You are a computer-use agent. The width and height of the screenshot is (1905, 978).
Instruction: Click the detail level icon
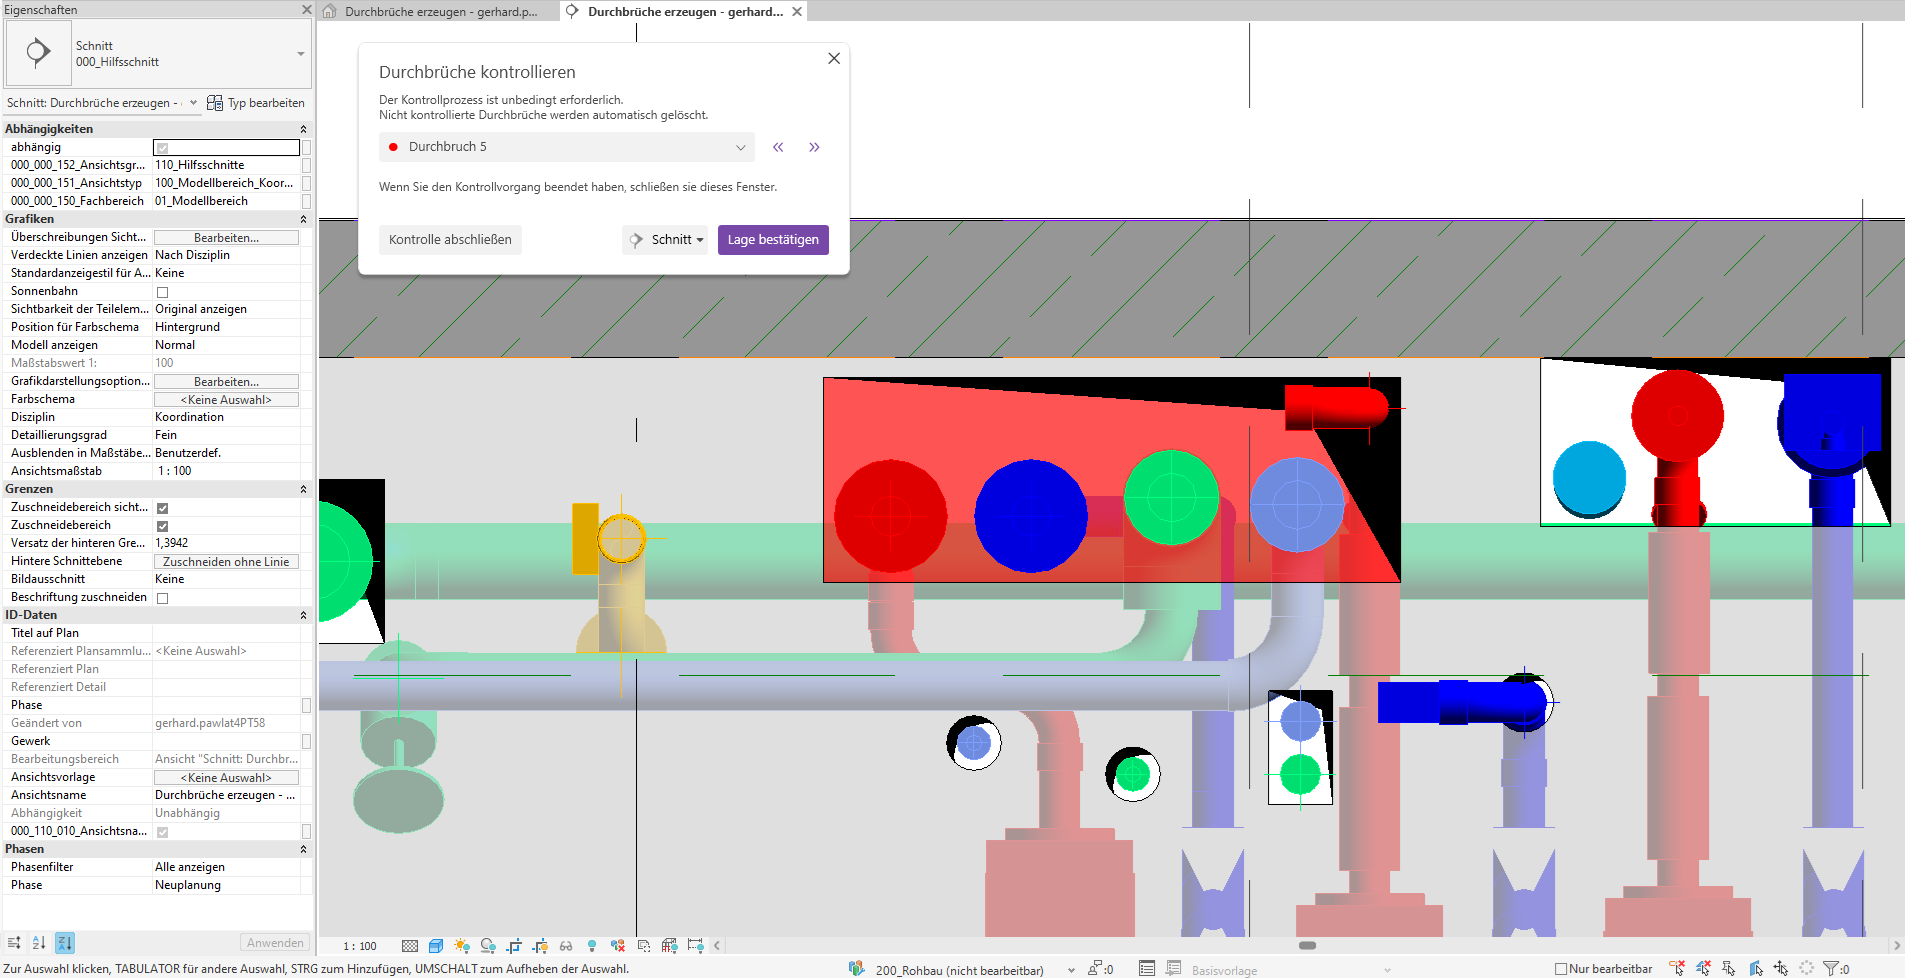coord(410,946)
